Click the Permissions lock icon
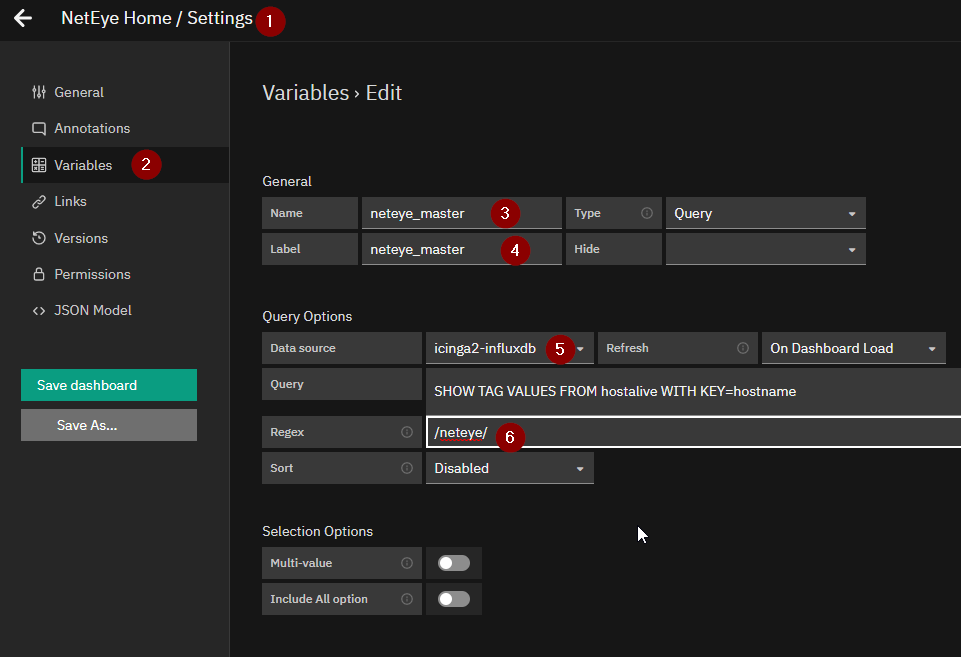This screenshot has height=657, width=961. (x=39, y=274)
